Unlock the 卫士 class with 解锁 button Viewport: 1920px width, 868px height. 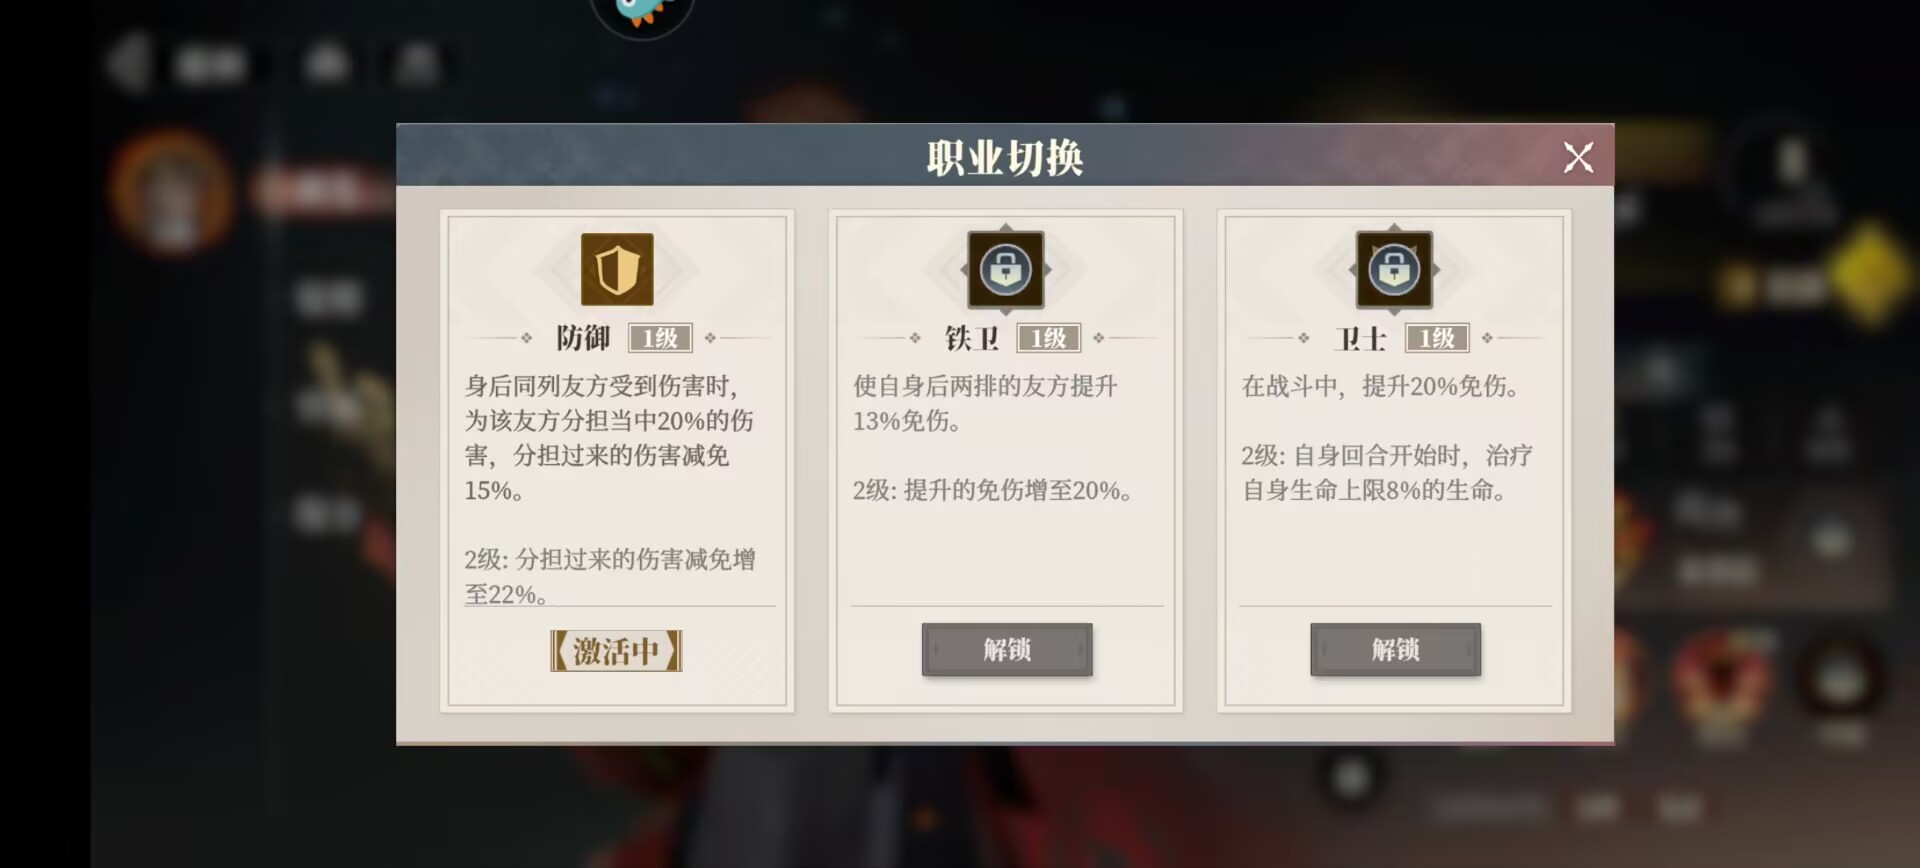[1395, 650]
